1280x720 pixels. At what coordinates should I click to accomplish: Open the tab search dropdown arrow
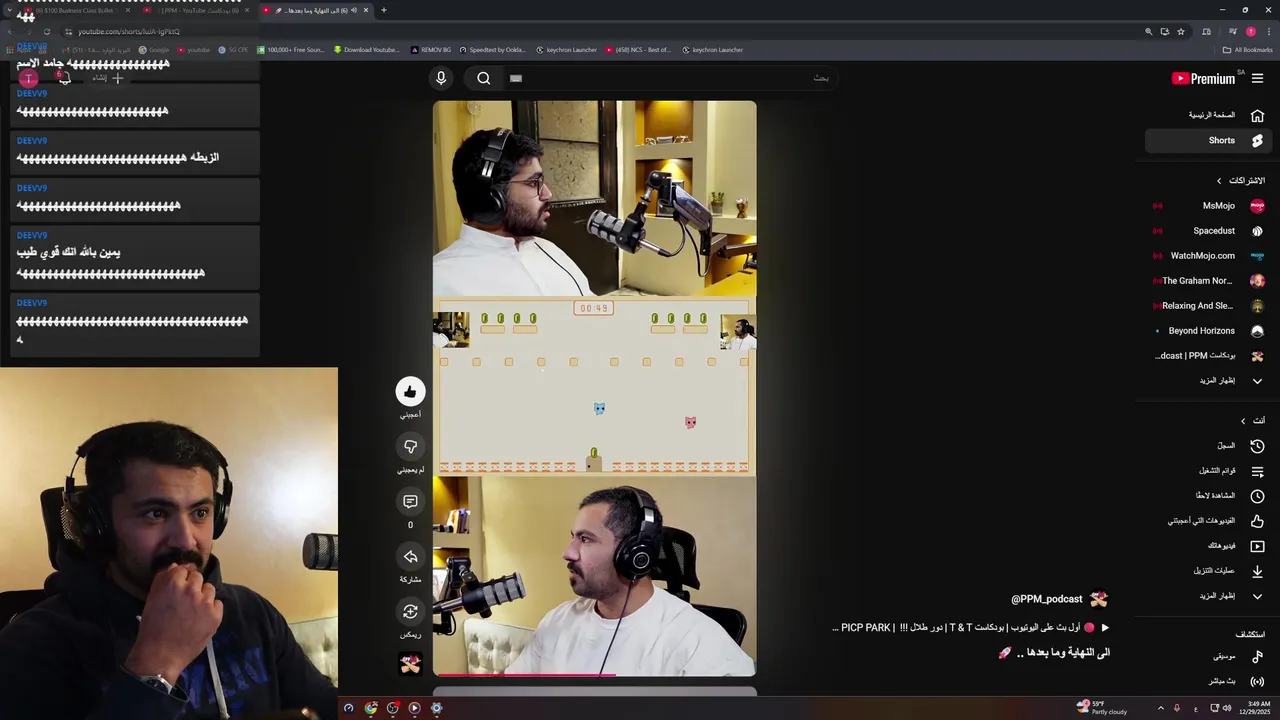point(10,10)
